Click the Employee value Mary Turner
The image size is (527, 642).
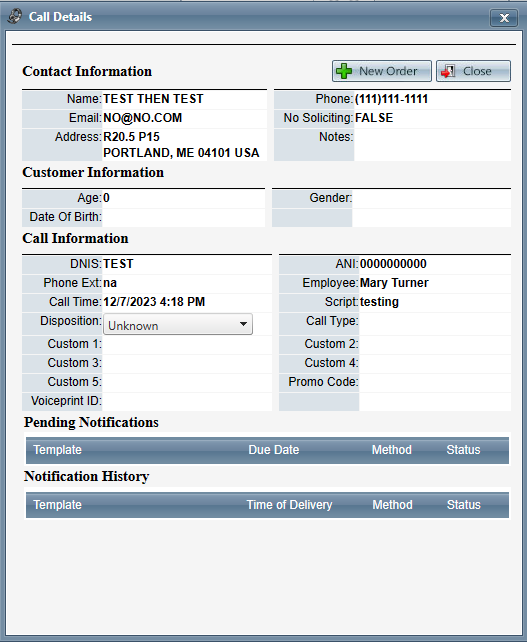394,283
